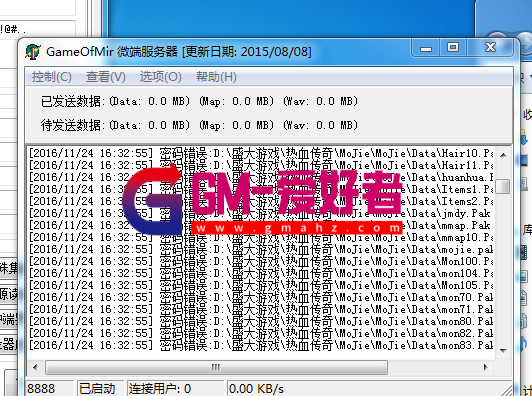Click the log list scroll-down arrow
This screenshot has width=532, height=396.
tap(503, 351)
